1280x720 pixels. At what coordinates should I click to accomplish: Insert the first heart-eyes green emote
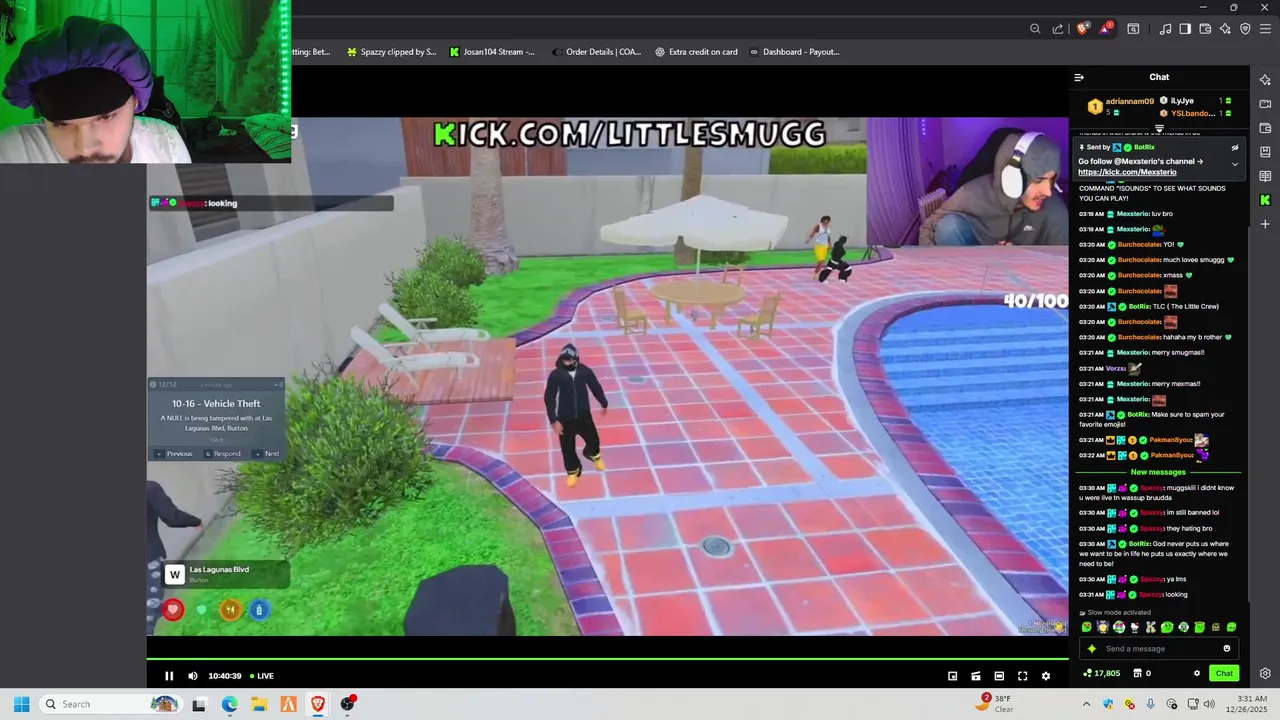pyautogui.click(x=1087, y=627)
